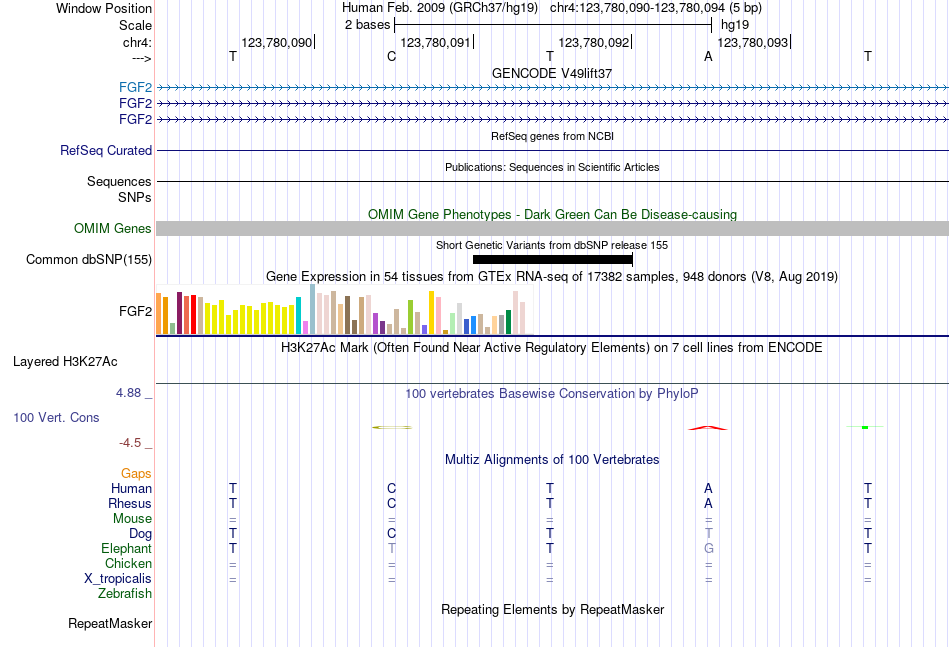The height and width of the screenshot is (647, 950).
Task: Click the FGF2 label beside the GTEx chart
Action: point(135,311)
